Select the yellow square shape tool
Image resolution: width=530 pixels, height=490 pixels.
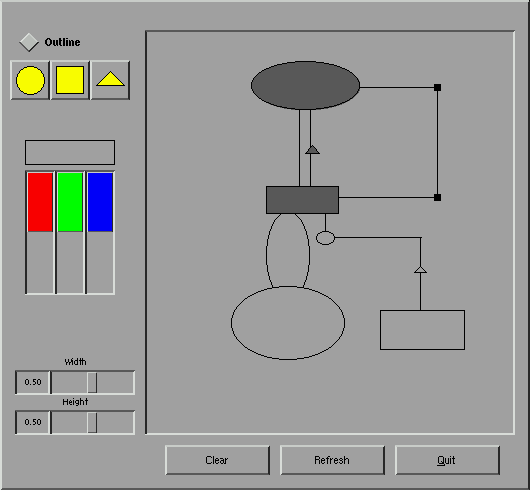point(70,80)
